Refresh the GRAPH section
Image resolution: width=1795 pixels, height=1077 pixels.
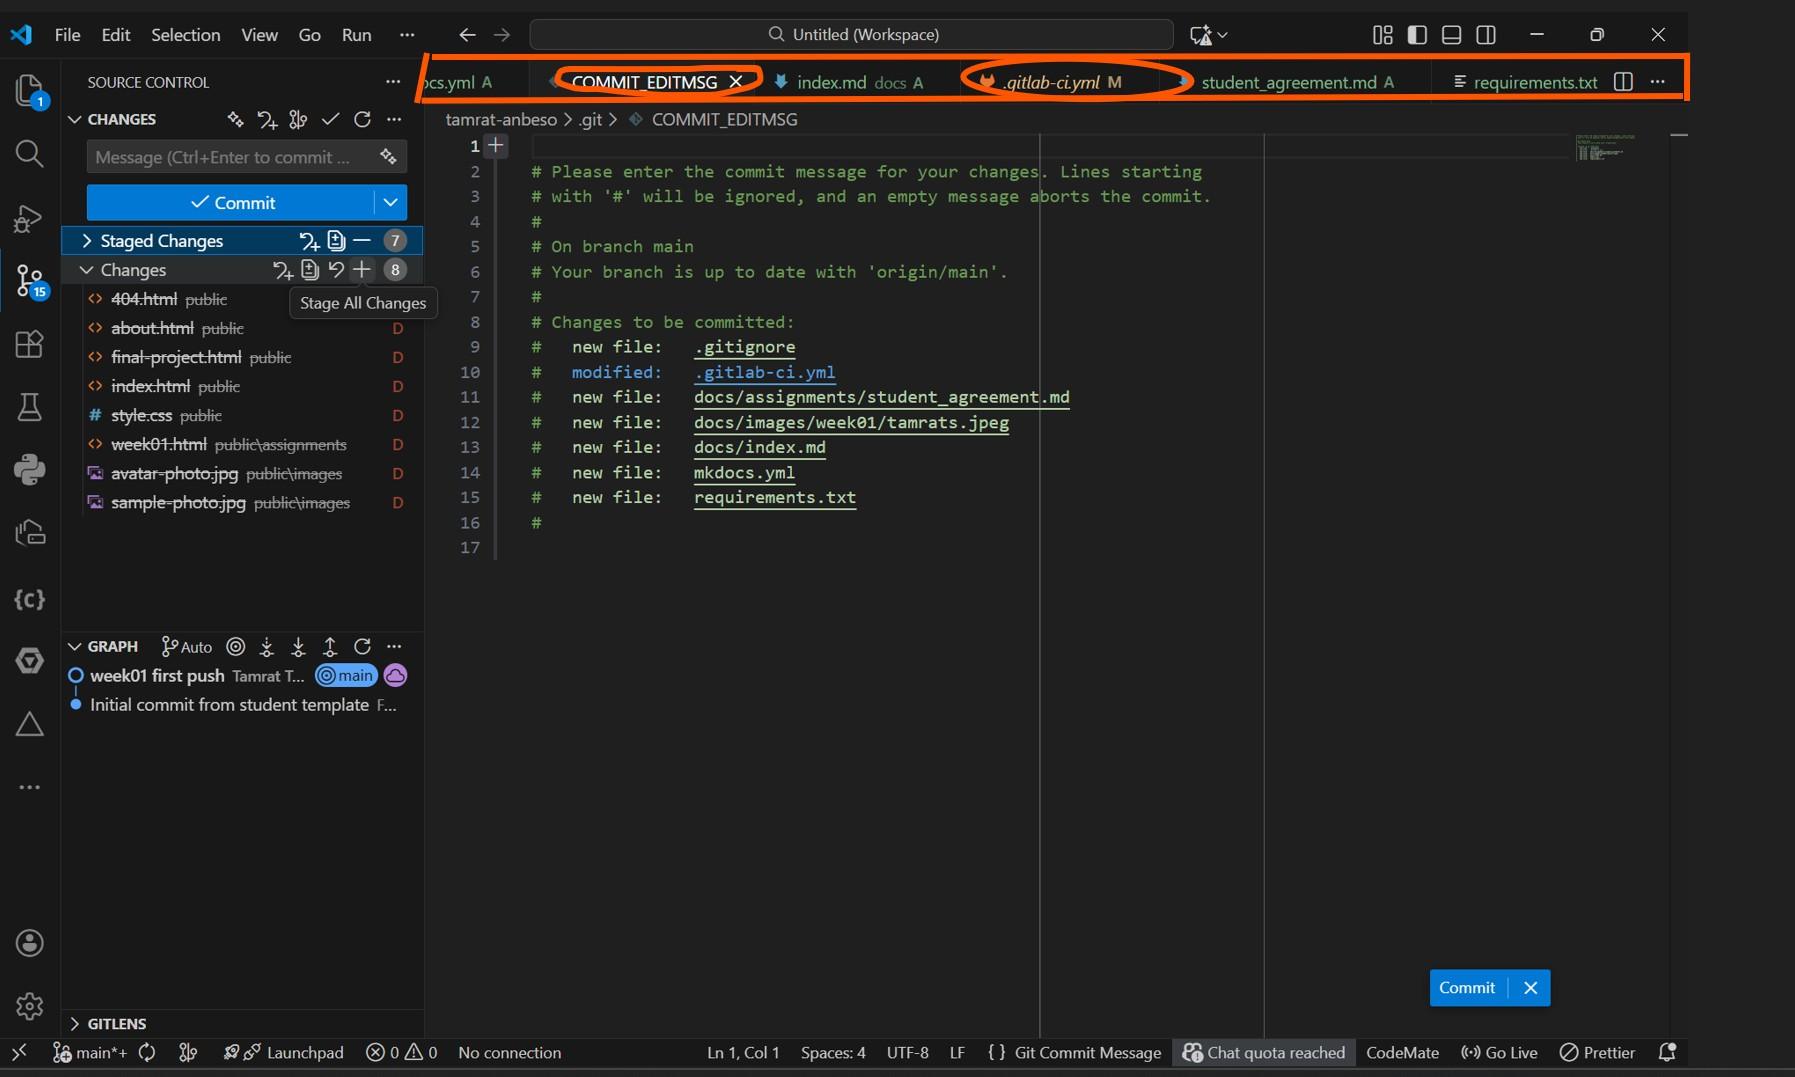[362, 646]
